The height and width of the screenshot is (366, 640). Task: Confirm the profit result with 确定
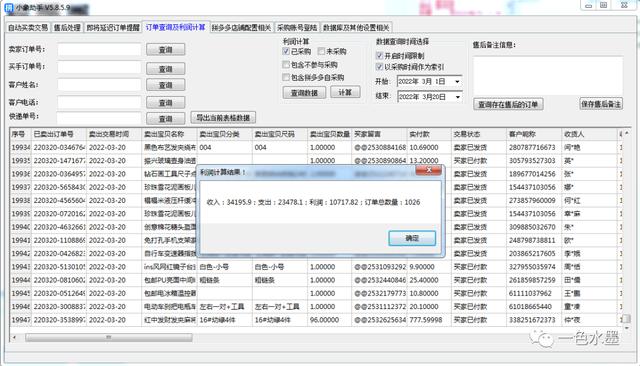(412, 238)
